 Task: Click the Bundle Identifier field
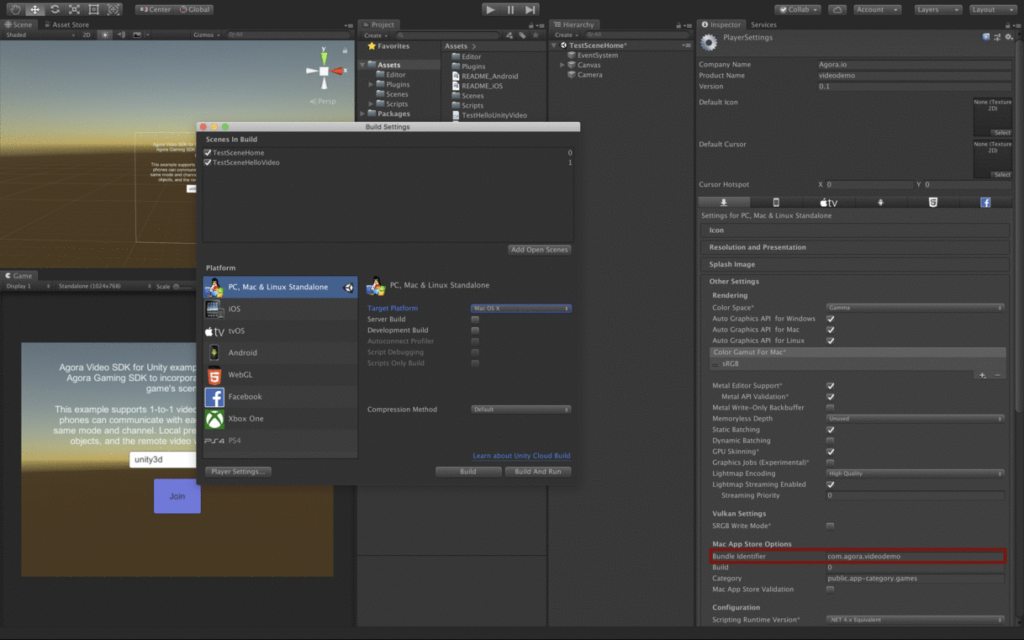pos(915,556)
